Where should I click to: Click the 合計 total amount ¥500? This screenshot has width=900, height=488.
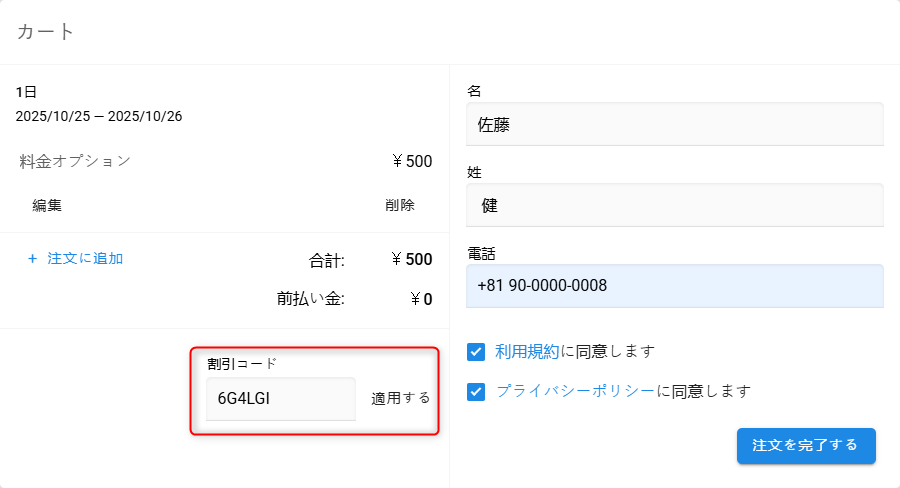click(412, 260)
